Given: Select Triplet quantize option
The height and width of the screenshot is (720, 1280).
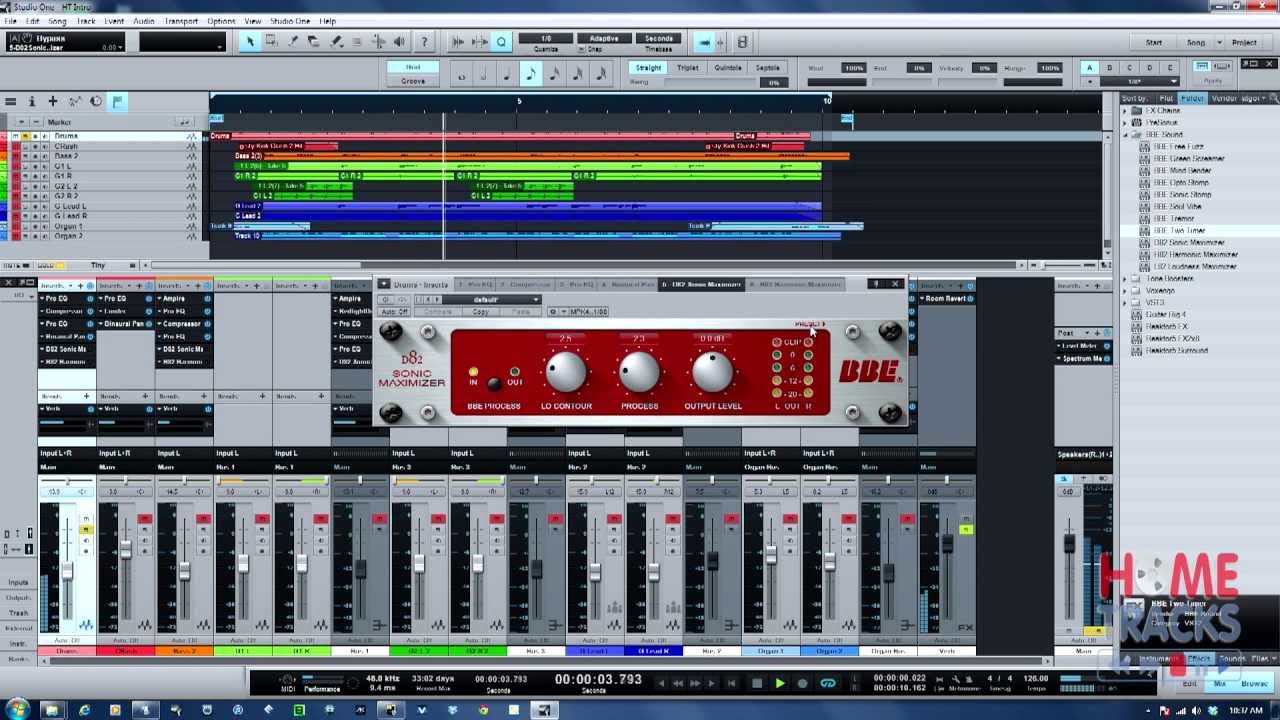Looking at the screenshot, I should 688,68.
